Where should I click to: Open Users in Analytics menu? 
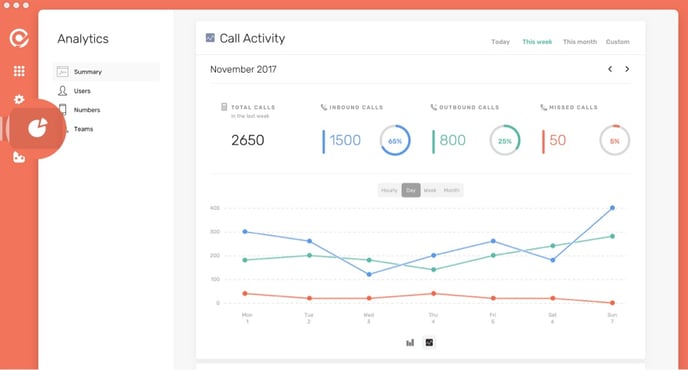pos(82,91)
